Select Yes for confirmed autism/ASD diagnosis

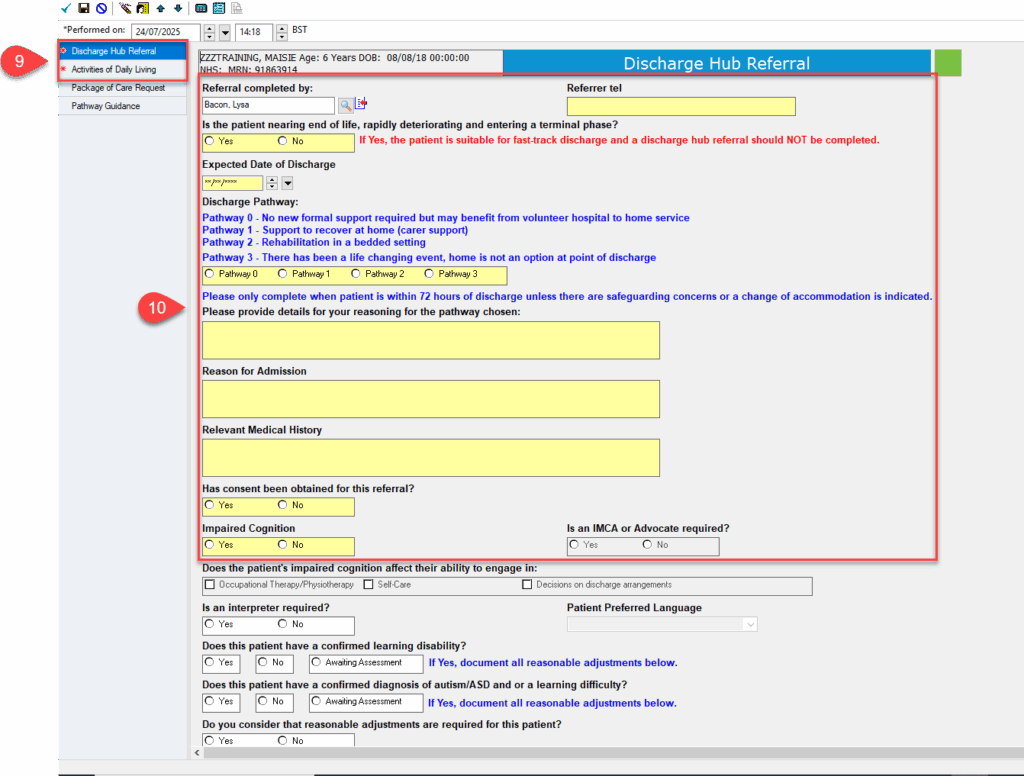point(210,702)
